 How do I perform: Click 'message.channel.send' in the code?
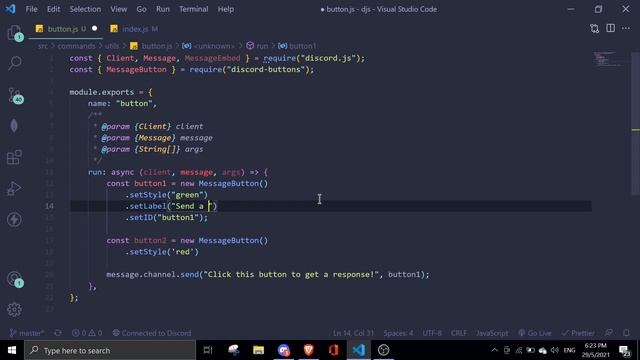pos(153,274)
